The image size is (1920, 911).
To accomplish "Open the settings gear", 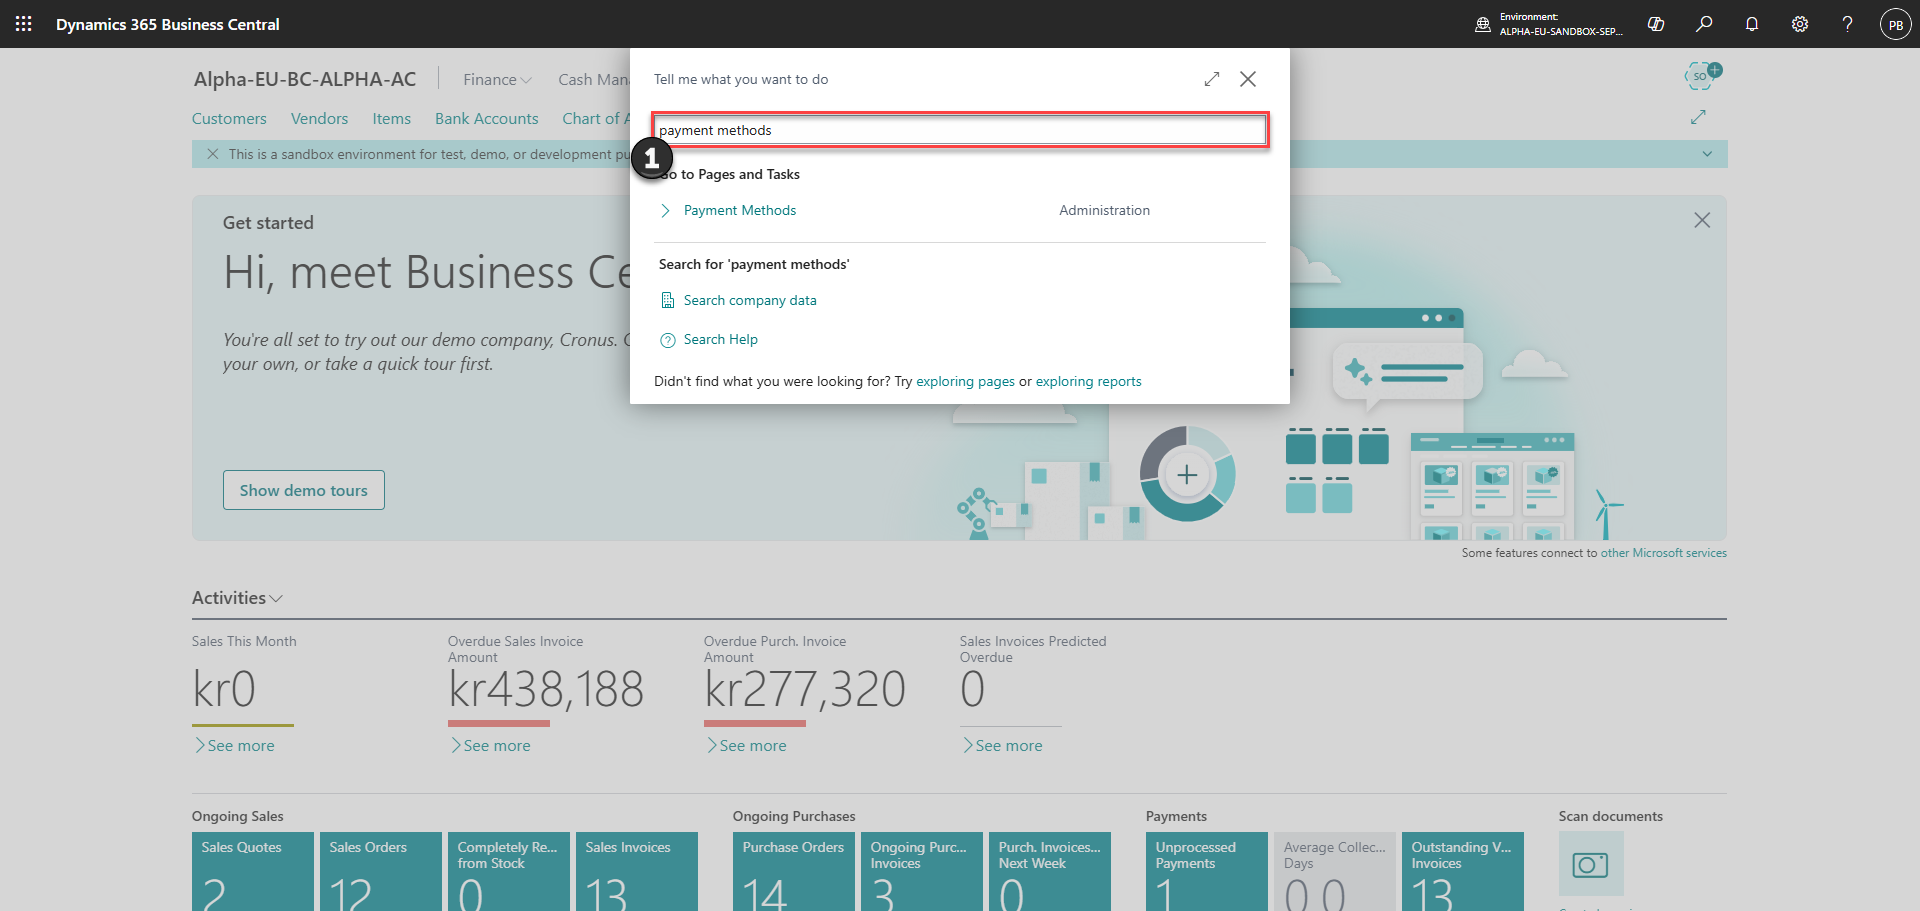I will pyautogui.click(x=1800, y=24).
